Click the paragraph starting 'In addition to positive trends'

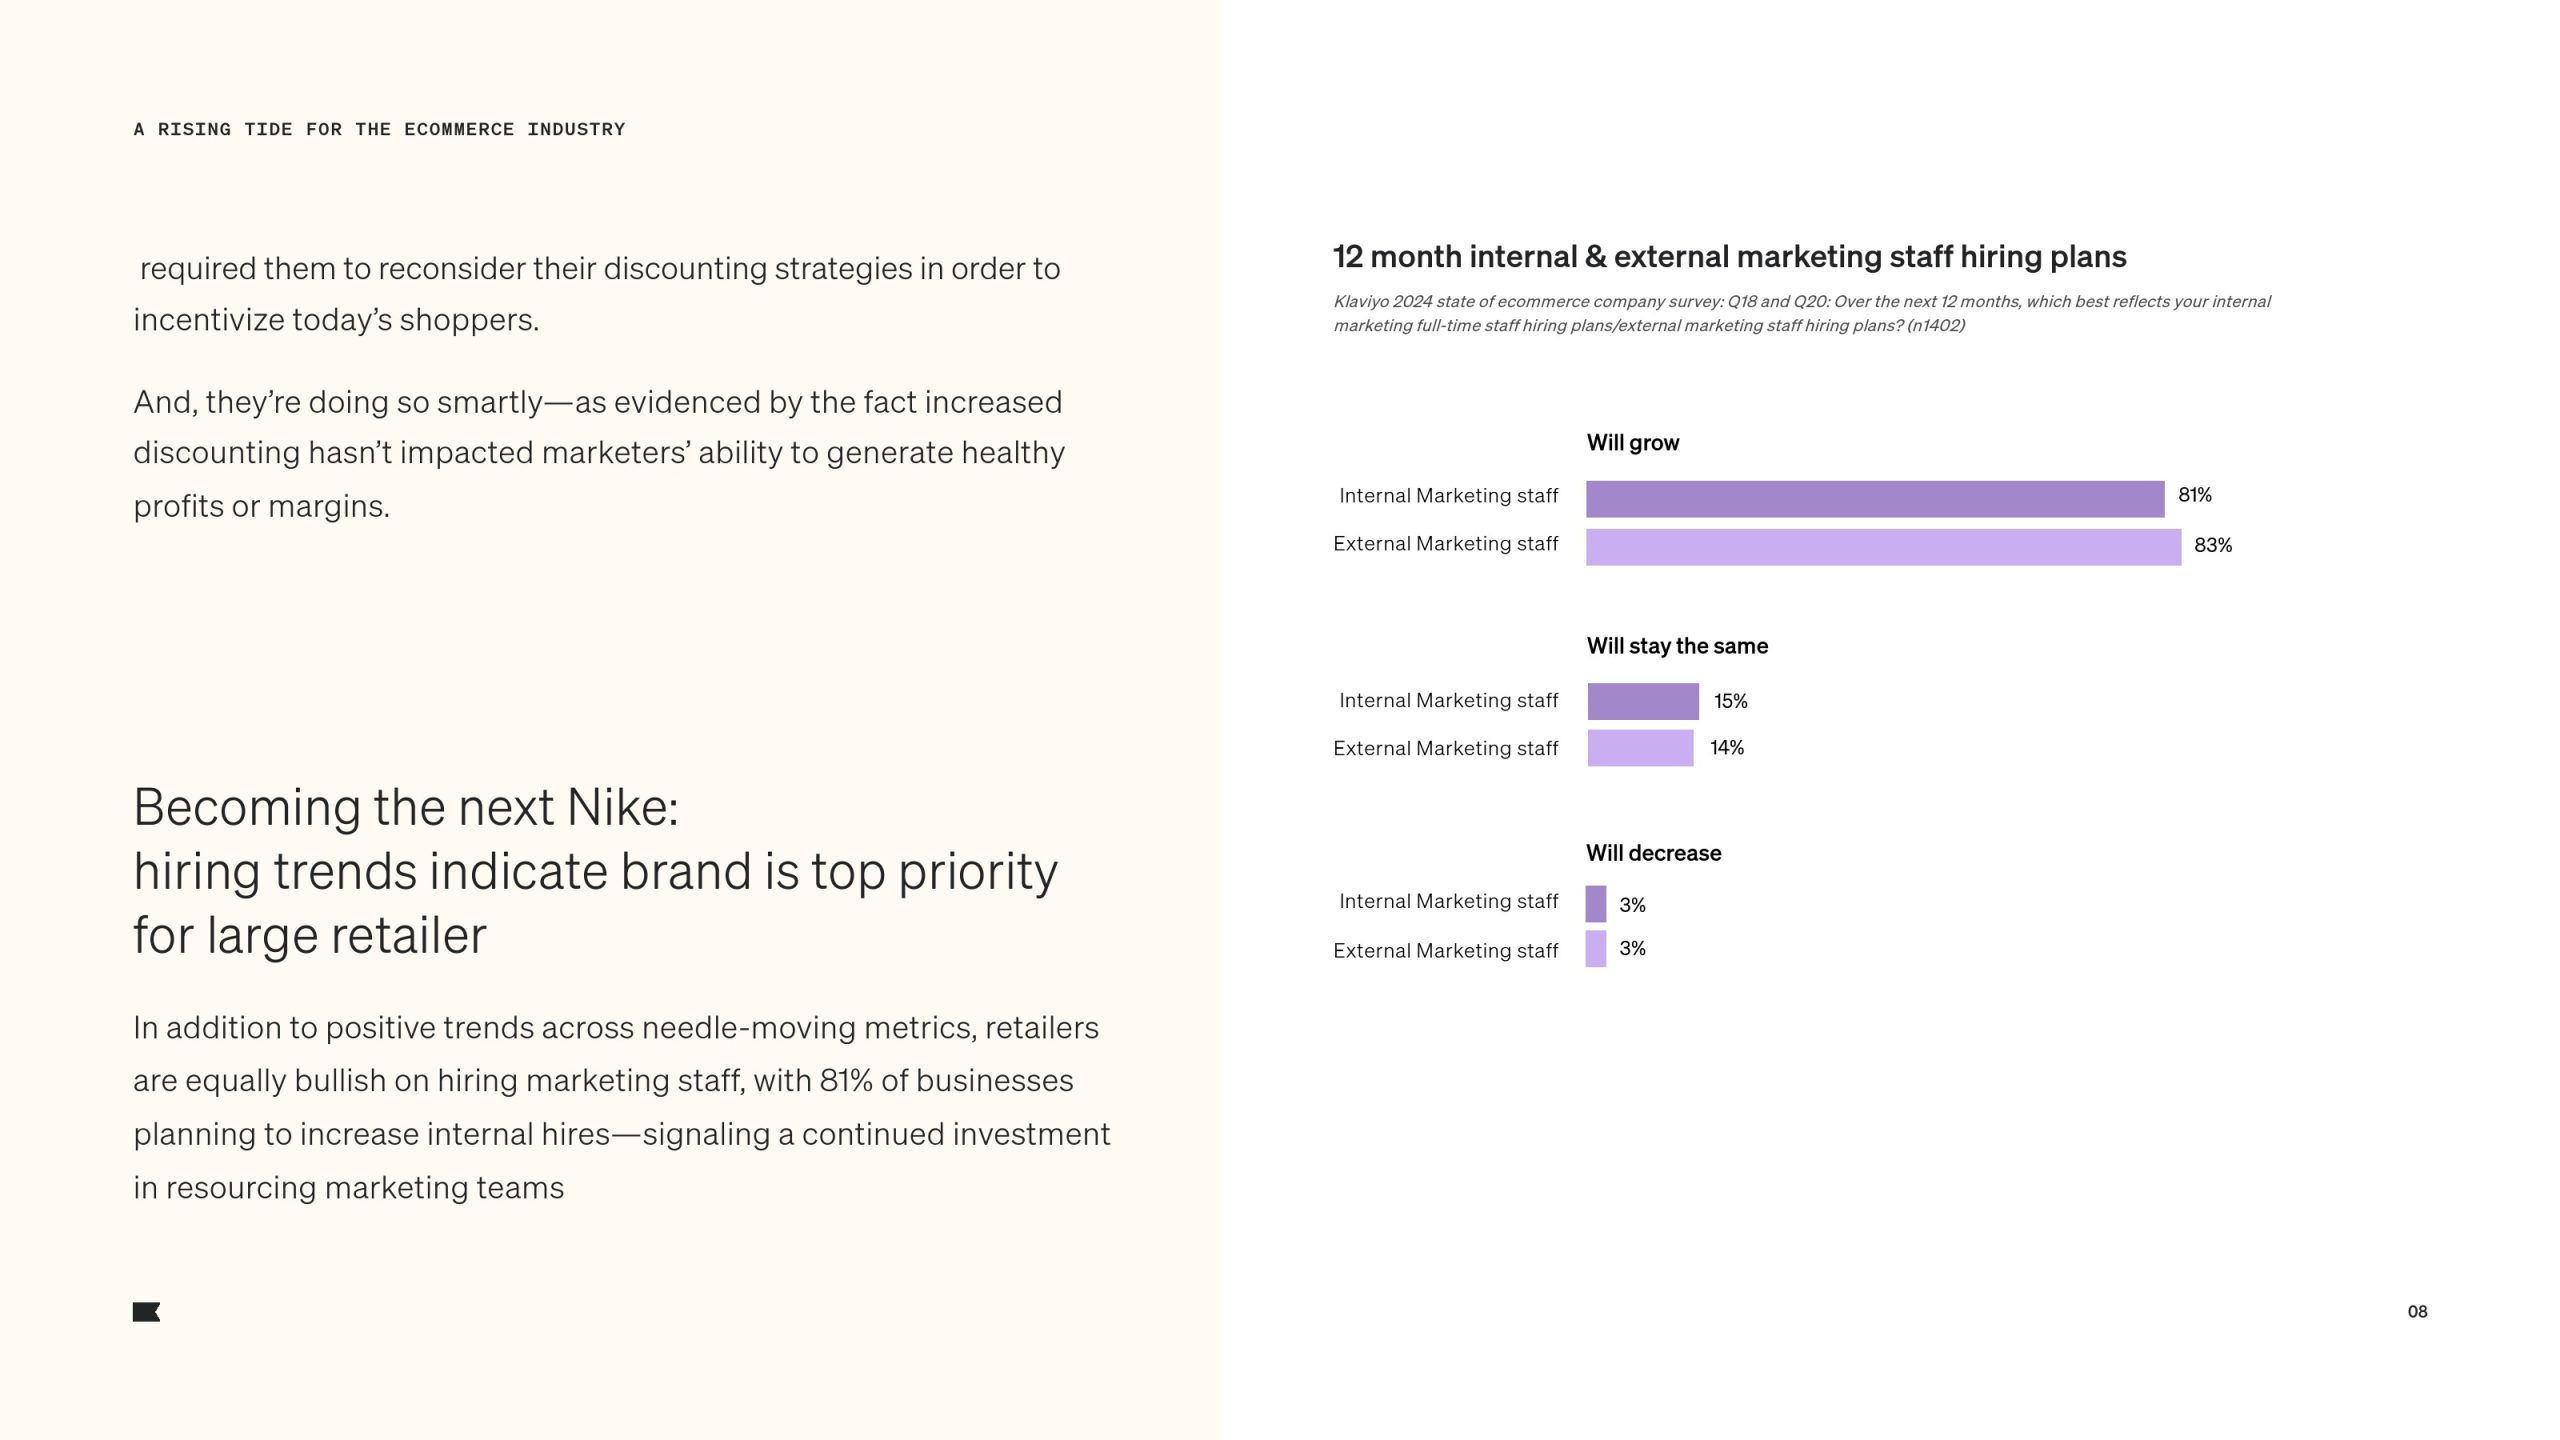pos(621,1107)
